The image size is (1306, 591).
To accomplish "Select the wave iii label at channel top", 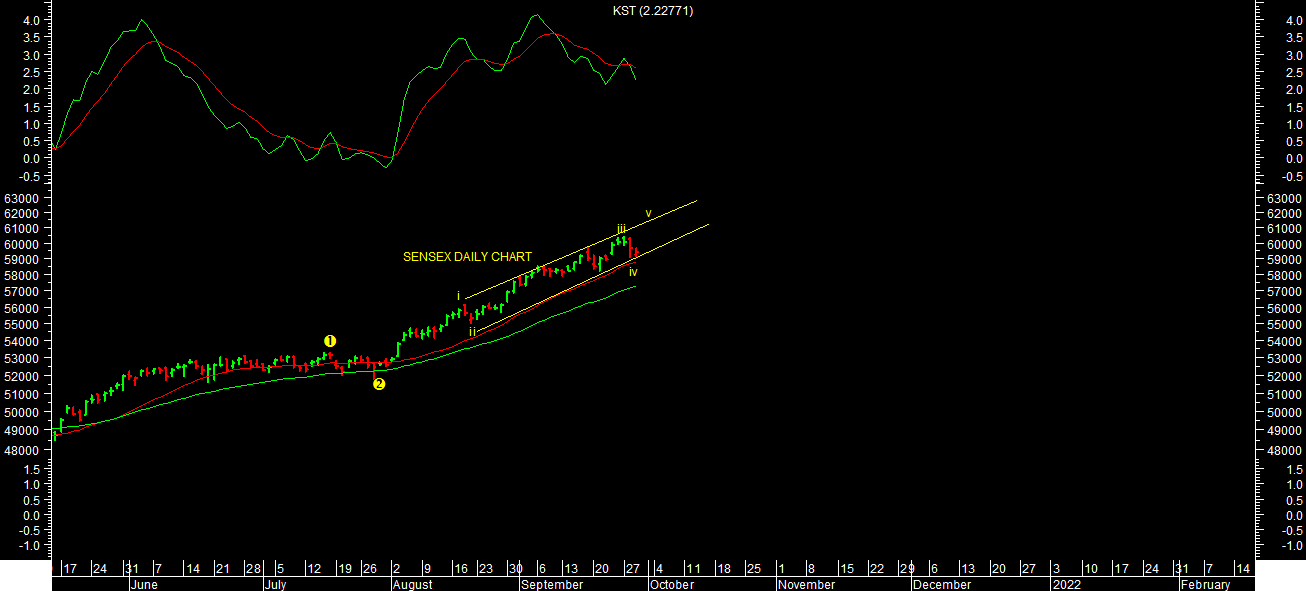I will click(621, 229).
